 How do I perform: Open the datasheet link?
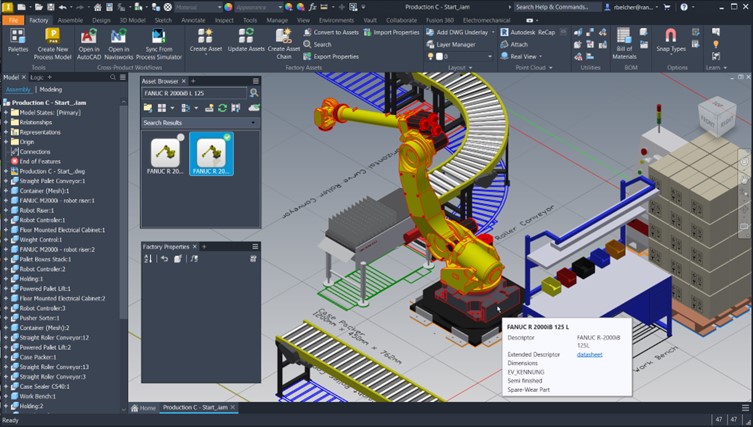pyautogui.click(x=589, y=354)
